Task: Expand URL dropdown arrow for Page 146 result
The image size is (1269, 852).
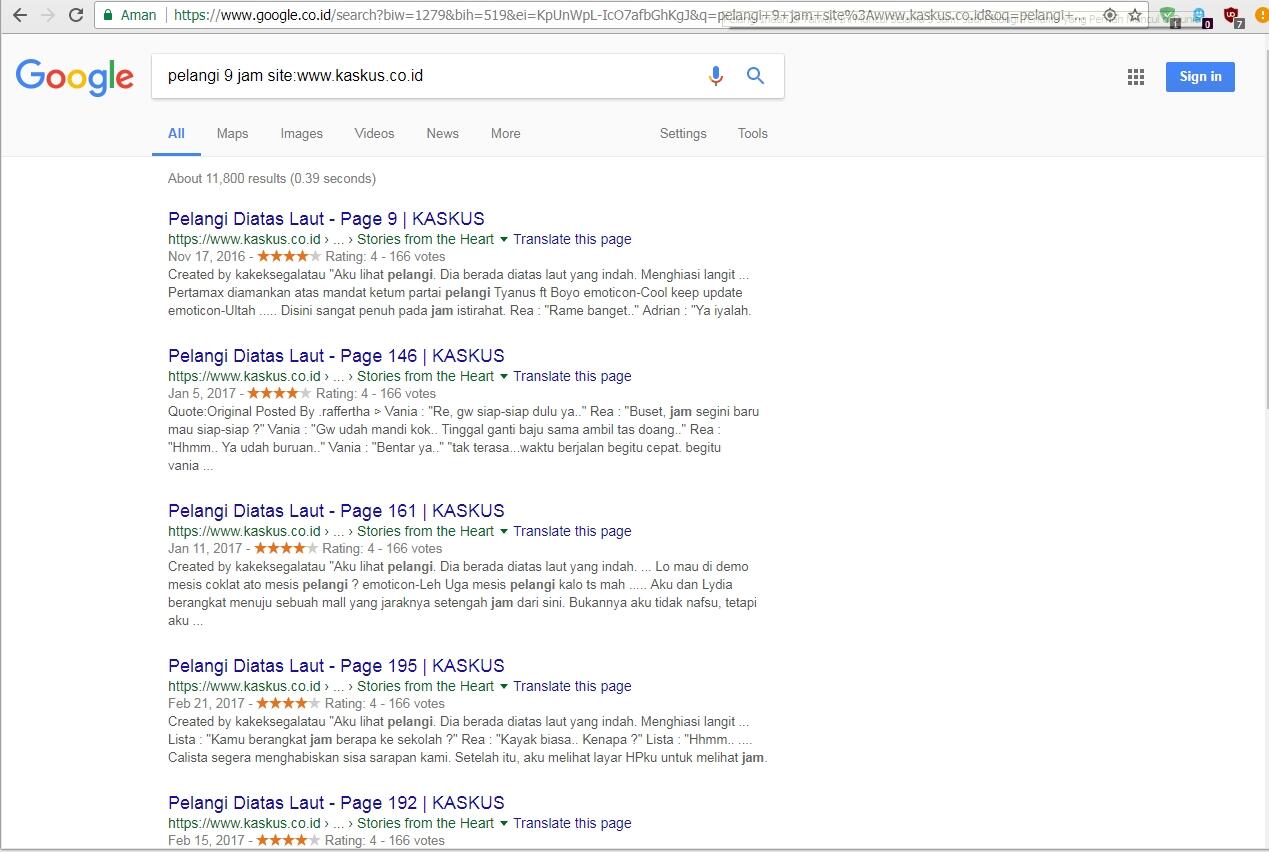Action: click(x=504, y=376)
